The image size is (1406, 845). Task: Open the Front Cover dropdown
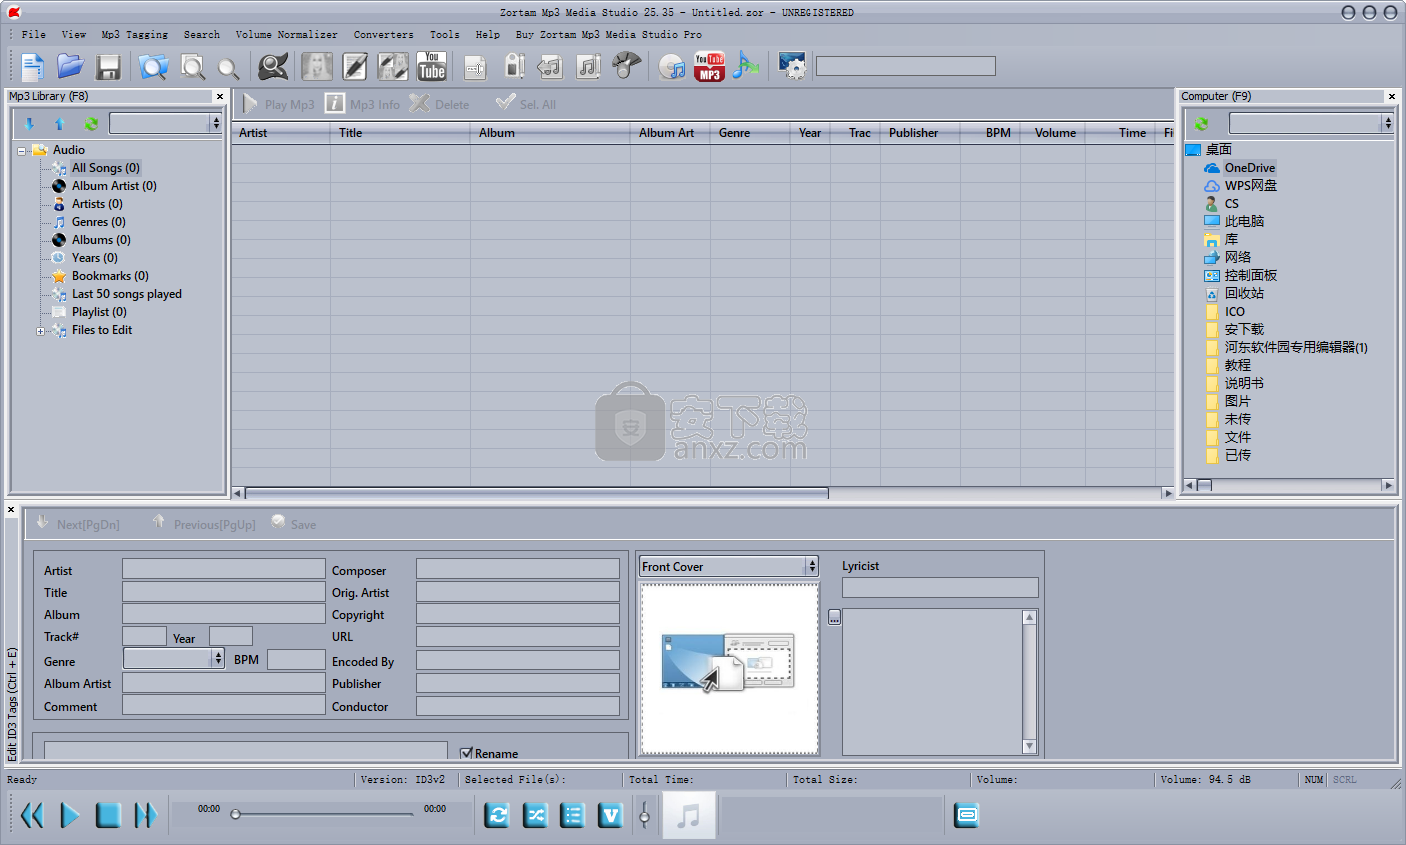click(x=811, y=567)
